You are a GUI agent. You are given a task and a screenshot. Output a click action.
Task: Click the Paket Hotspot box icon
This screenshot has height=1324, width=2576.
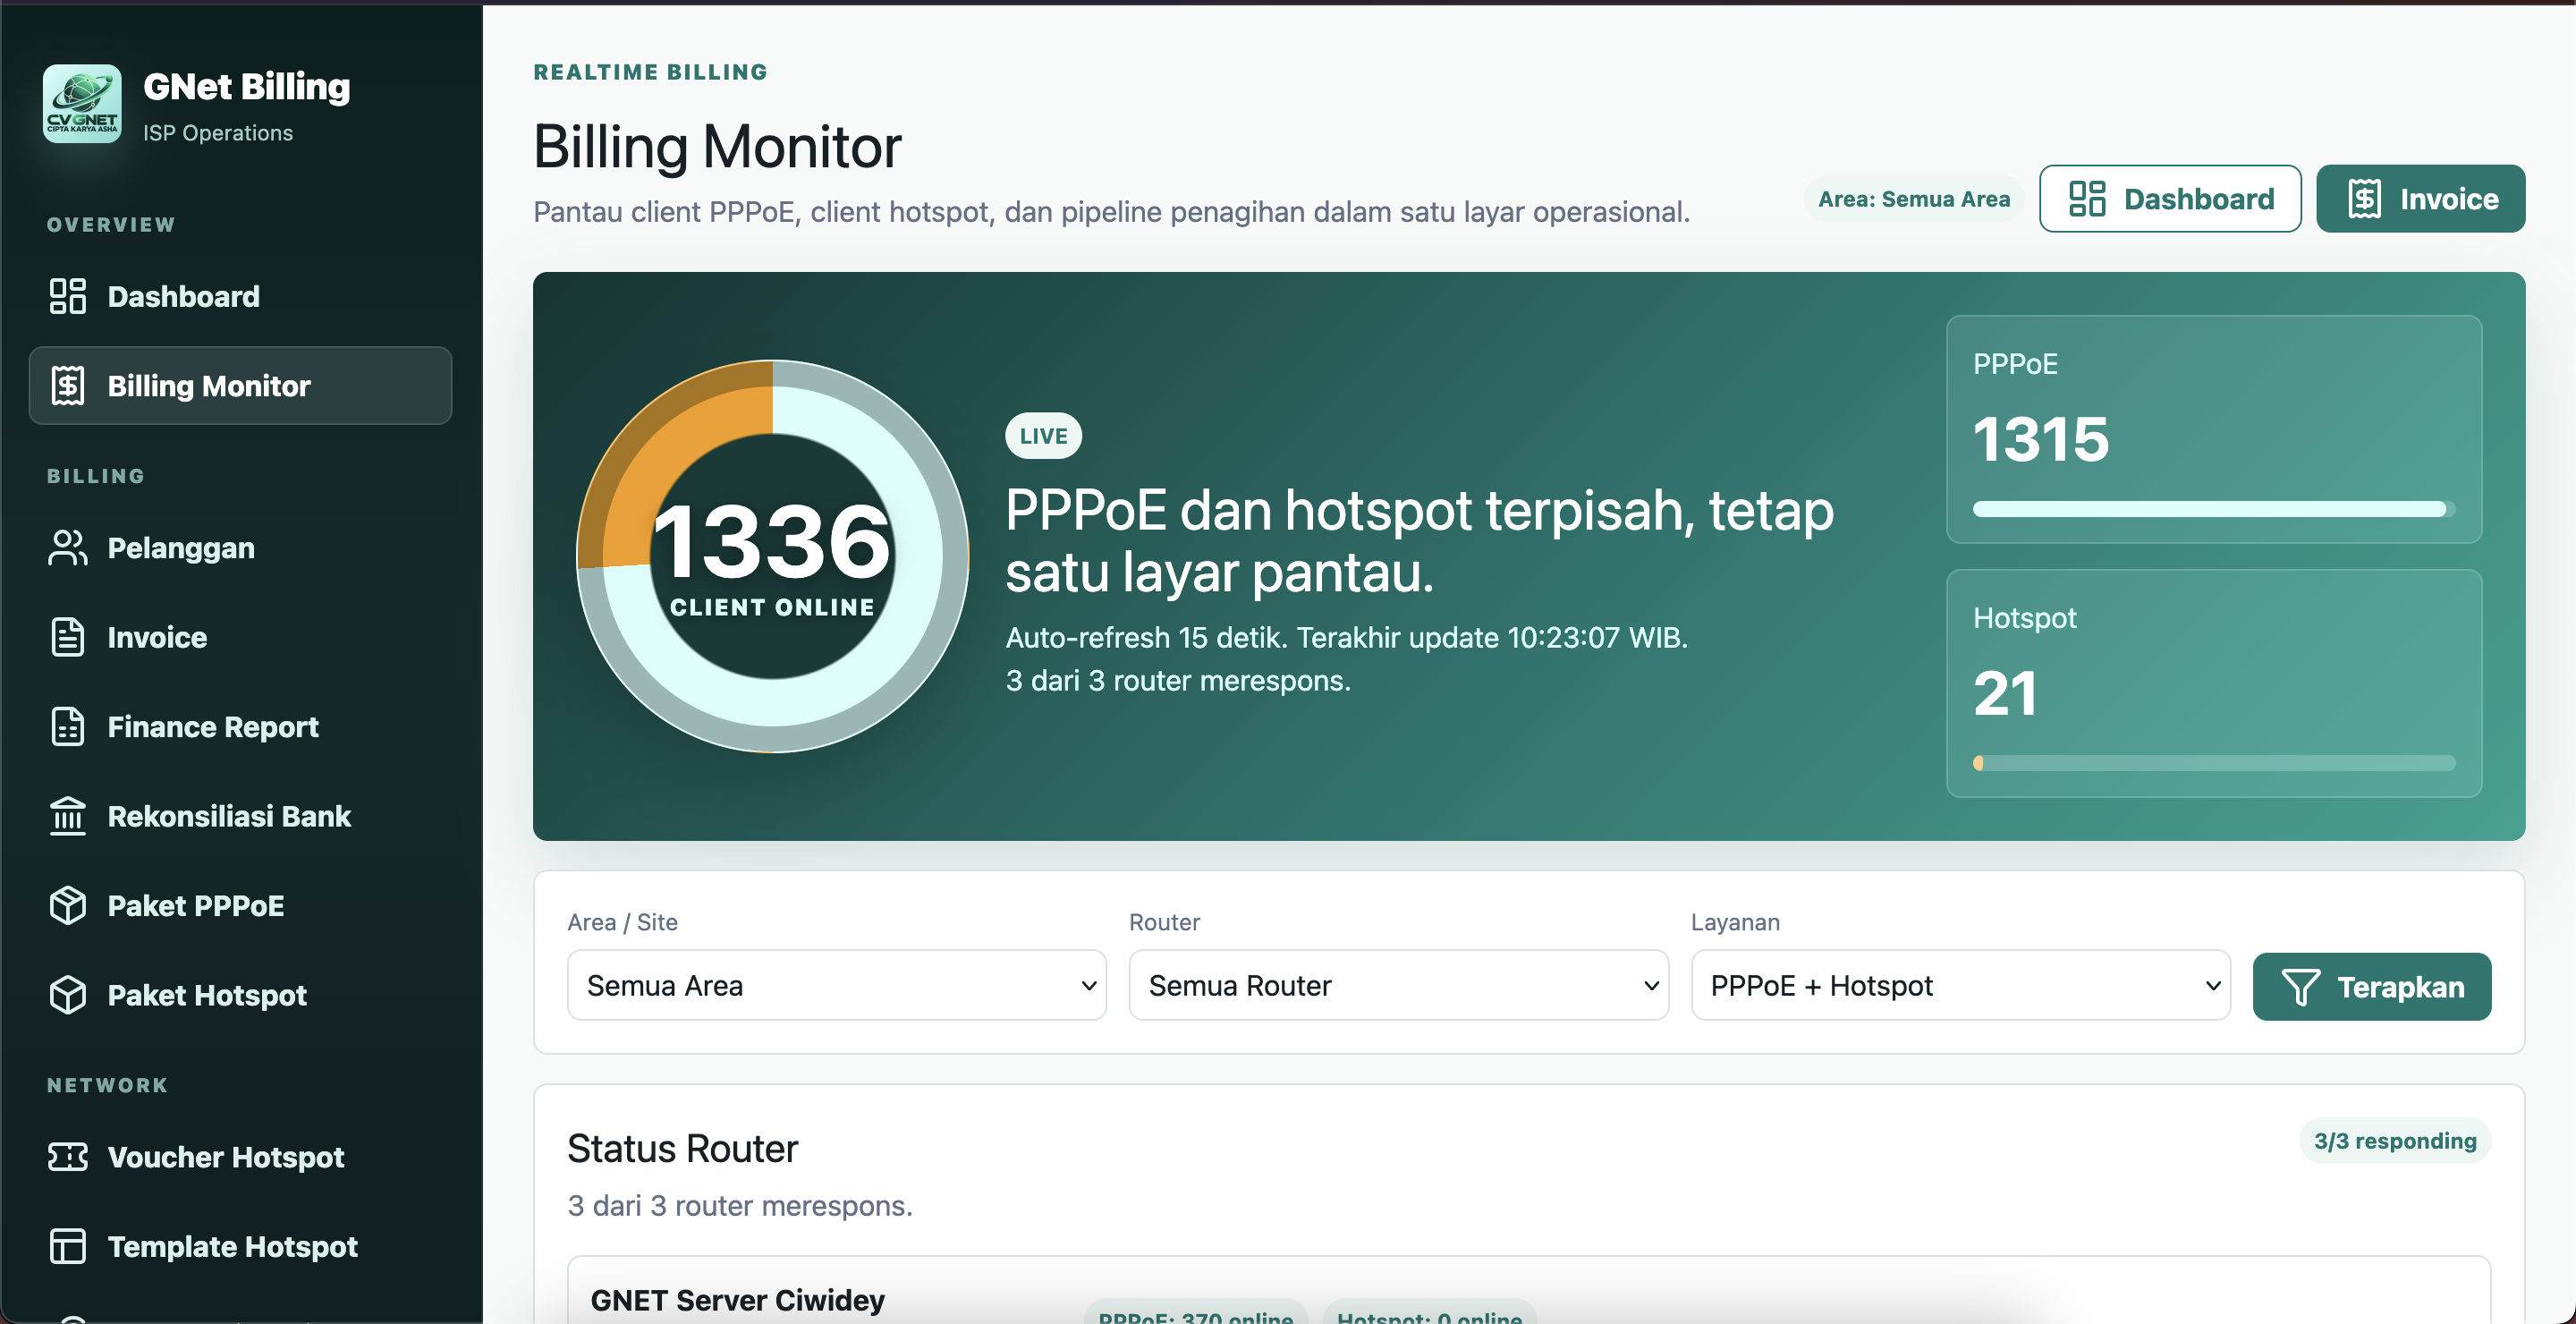coord(68,995)
